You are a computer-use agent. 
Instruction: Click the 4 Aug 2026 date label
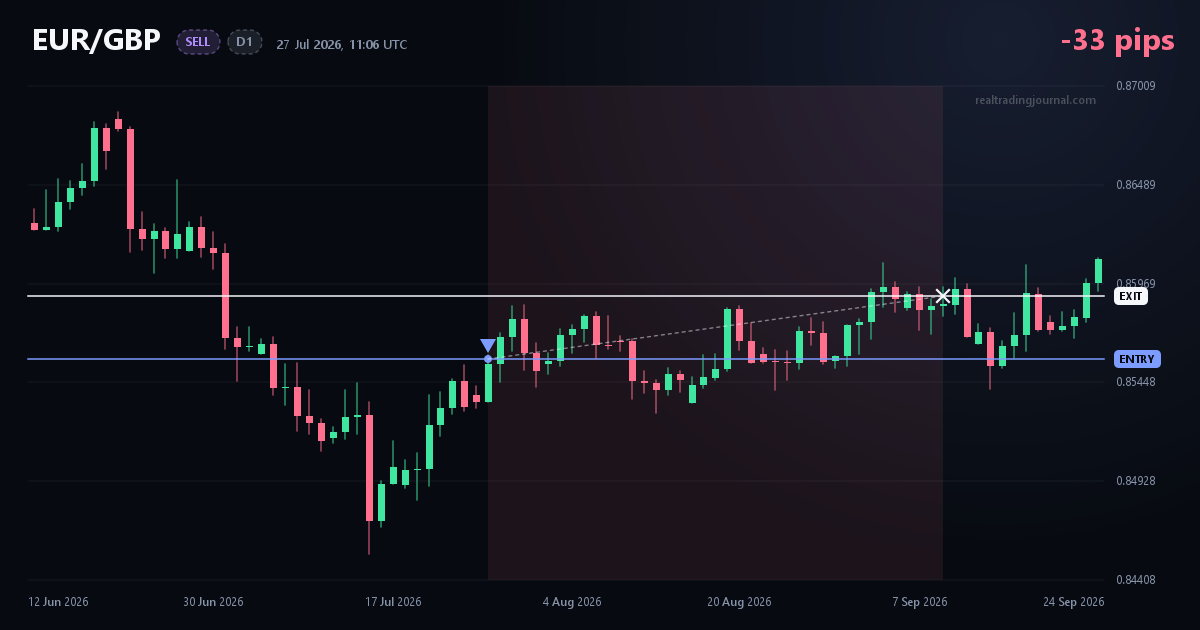coord(572,602)
